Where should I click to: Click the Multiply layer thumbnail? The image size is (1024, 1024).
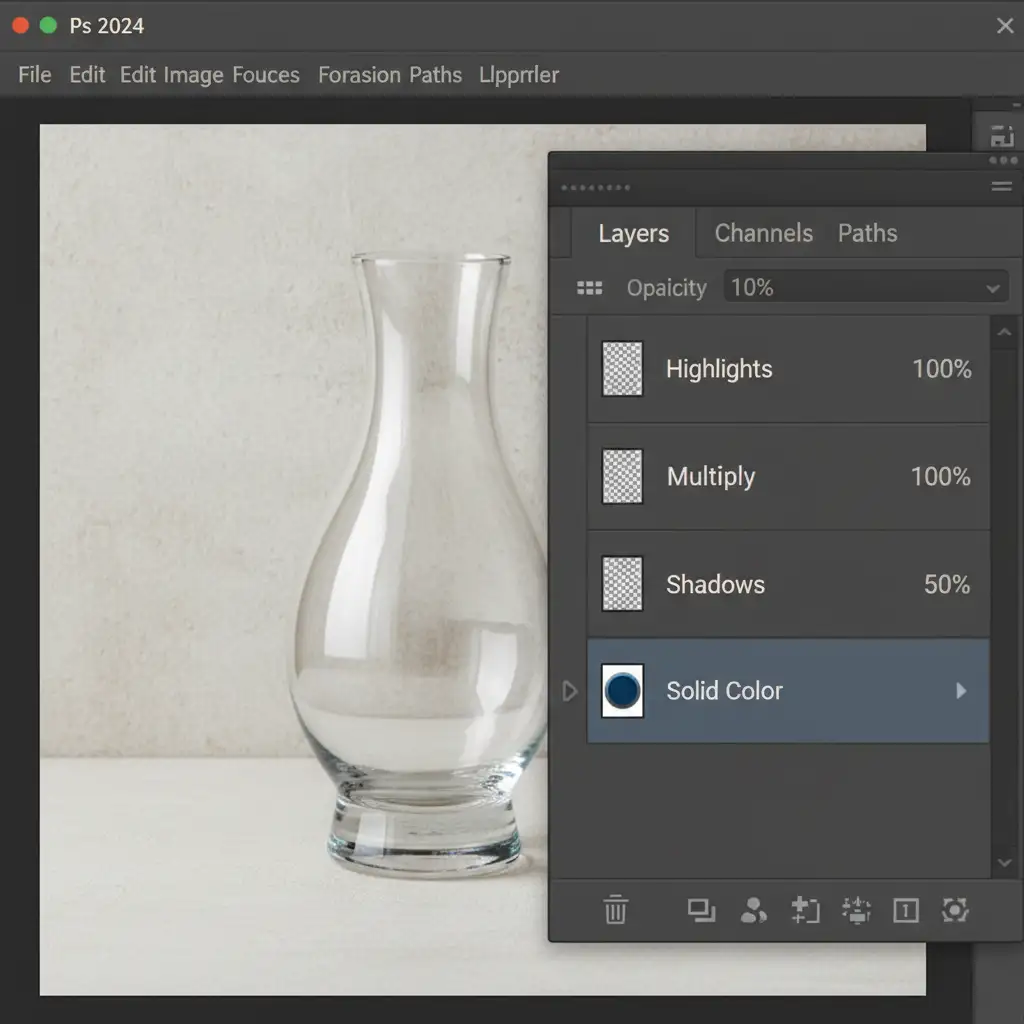click(622, 477)
